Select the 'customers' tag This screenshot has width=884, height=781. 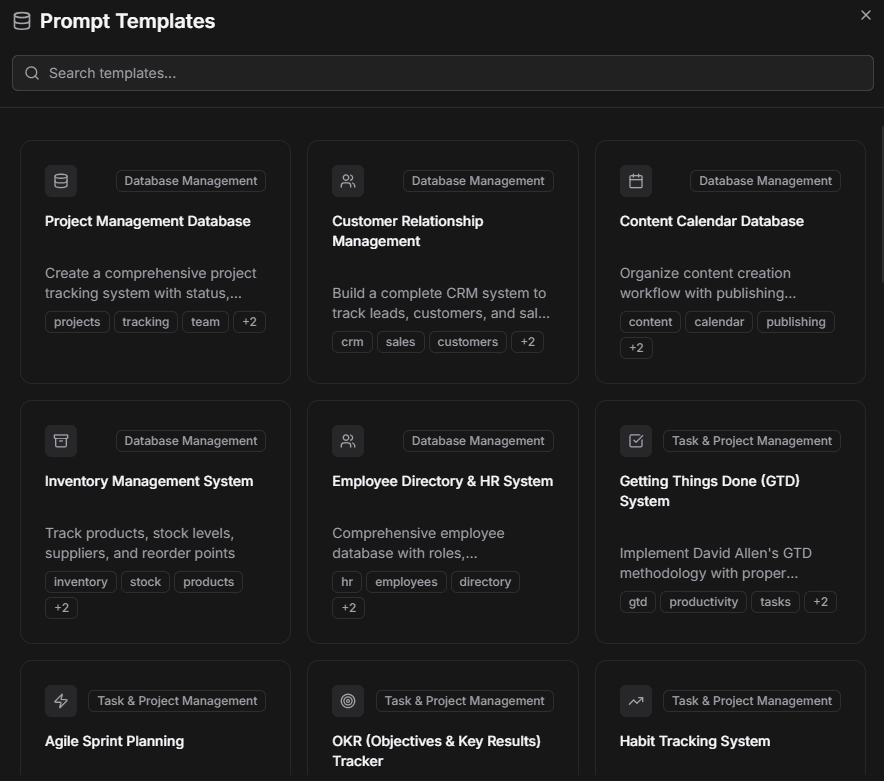[468, 342]
